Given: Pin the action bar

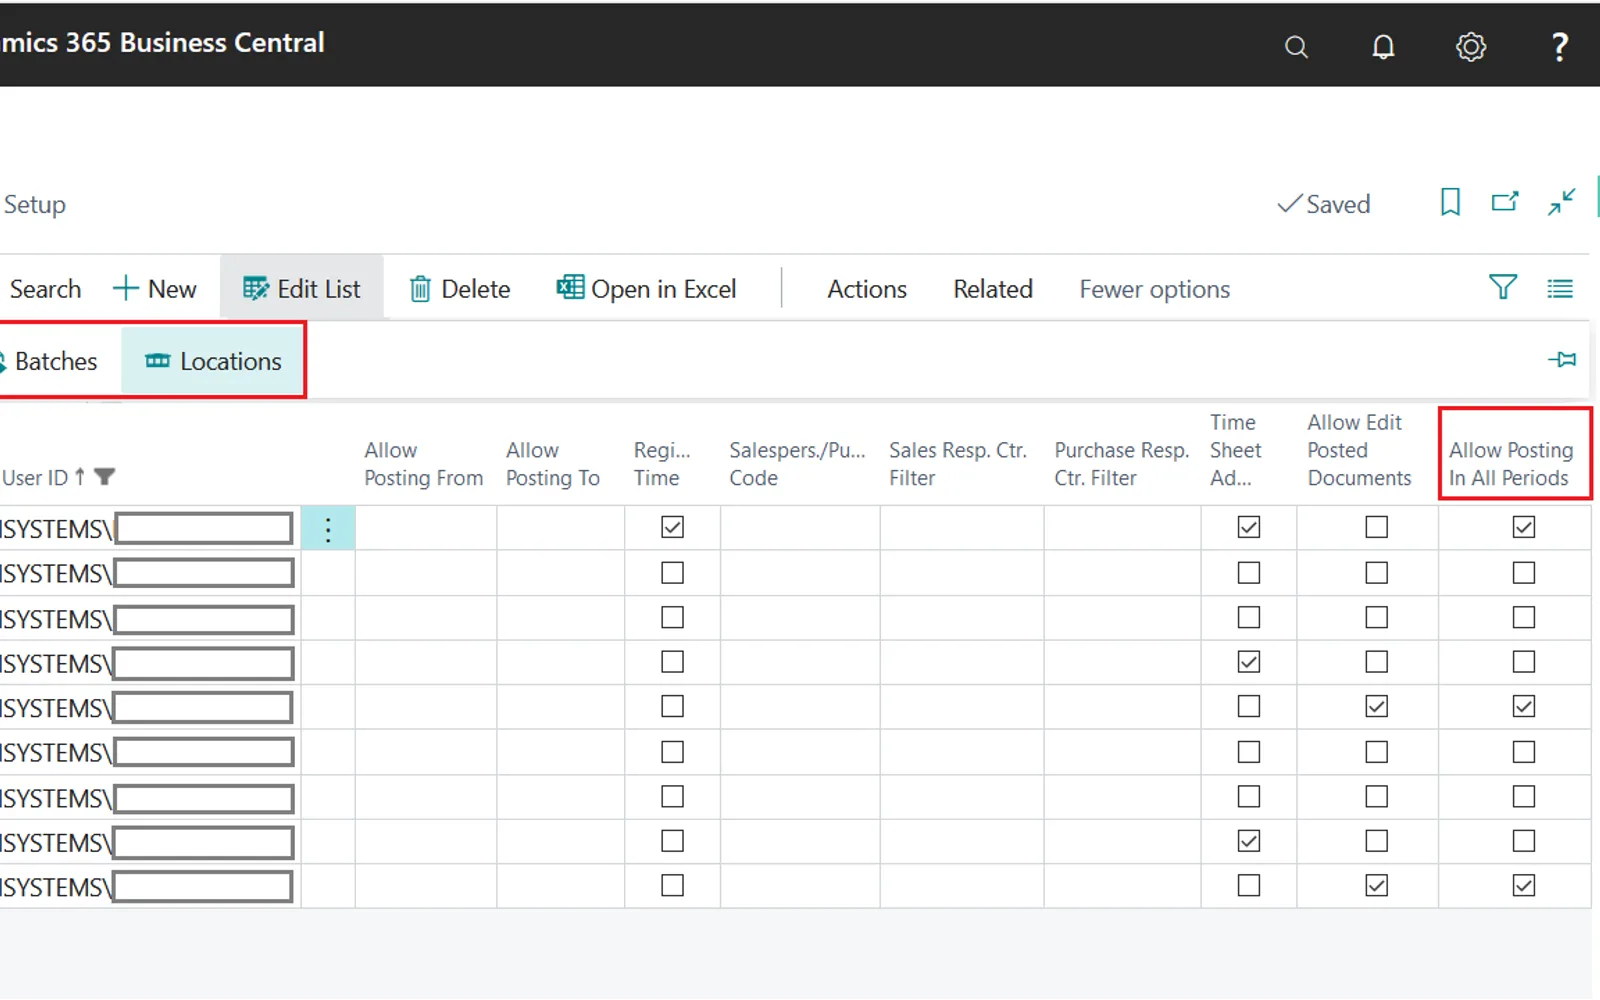Looking at the screenshot, I should pyautogui.click(x=1561, y=359).
